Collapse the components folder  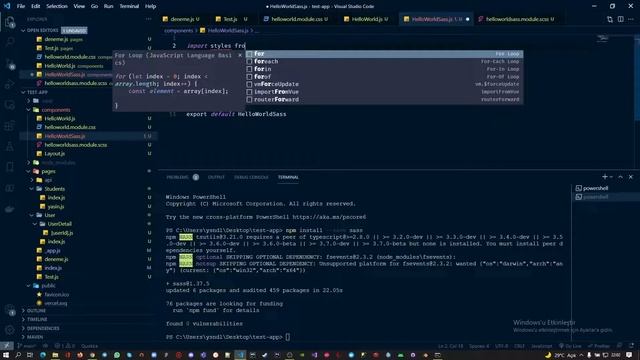coord(29,110)
